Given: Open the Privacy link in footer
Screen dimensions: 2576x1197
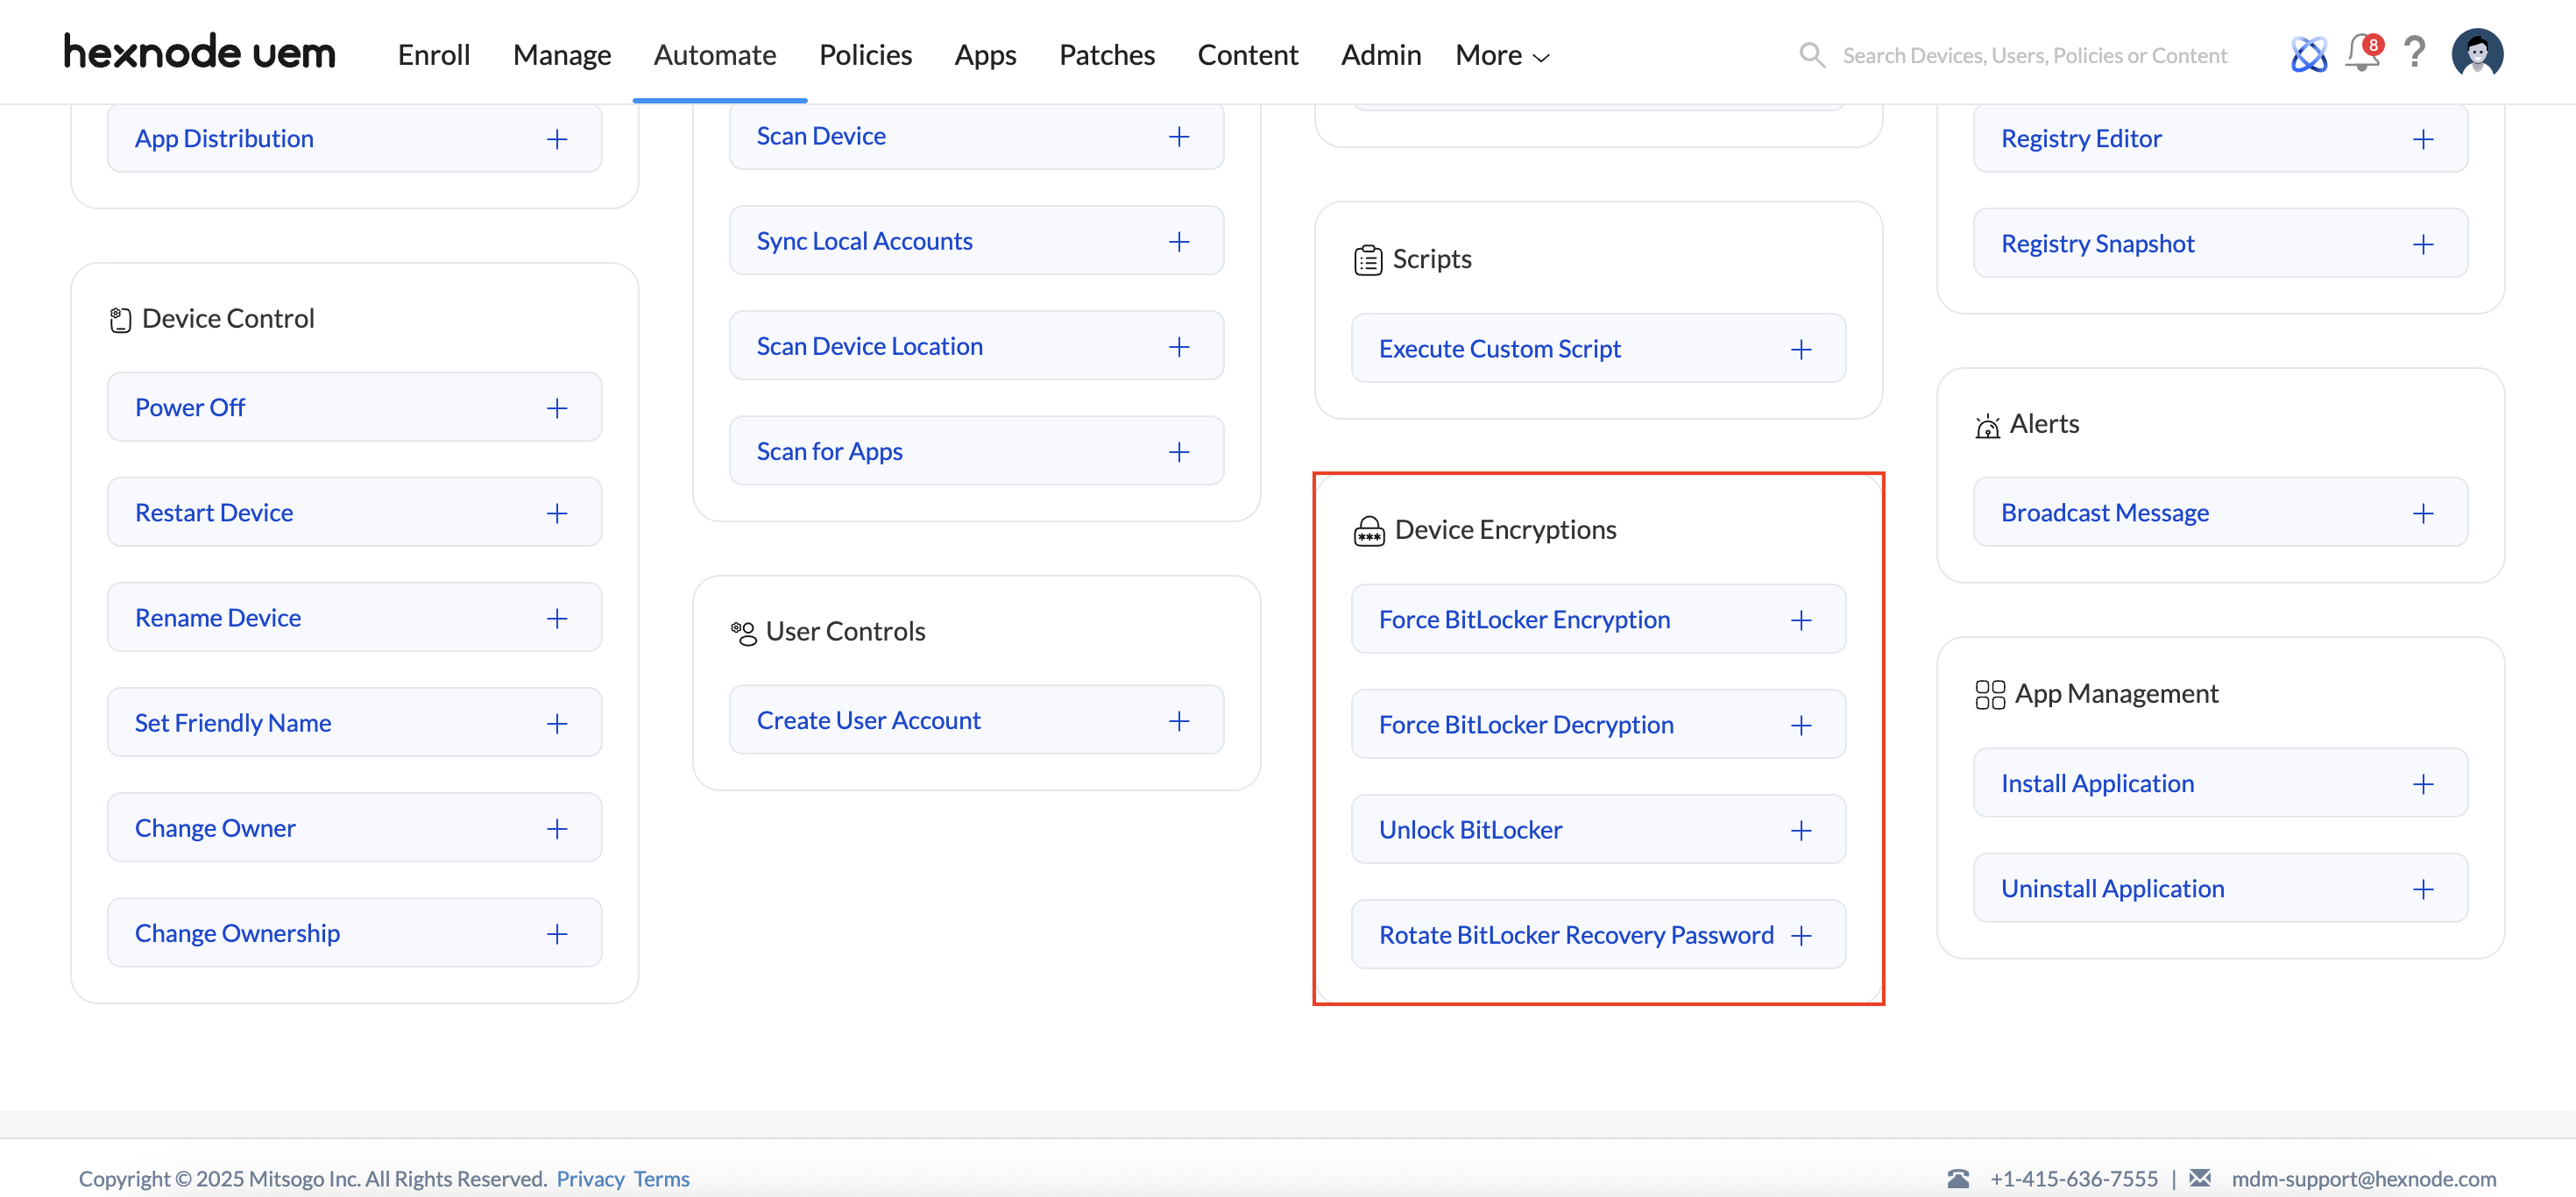Looking at the screenshot, I should (590, 1179).
